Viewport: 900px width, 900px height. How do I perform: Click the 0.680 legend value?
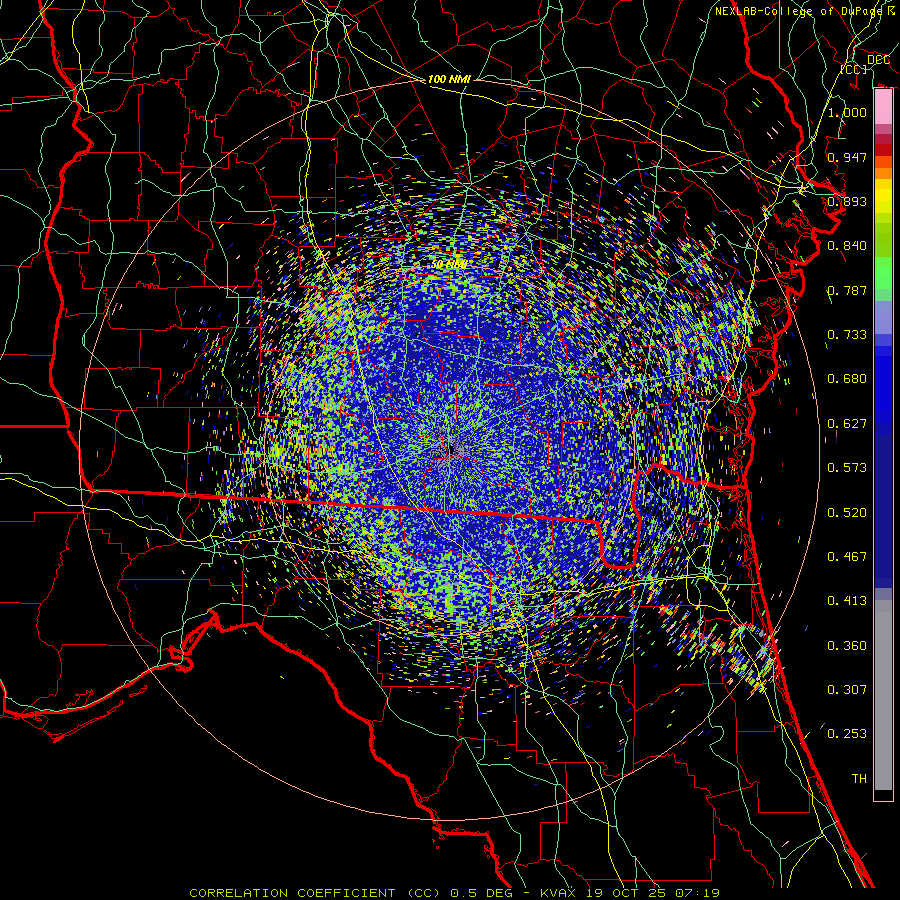click(847, 378)
